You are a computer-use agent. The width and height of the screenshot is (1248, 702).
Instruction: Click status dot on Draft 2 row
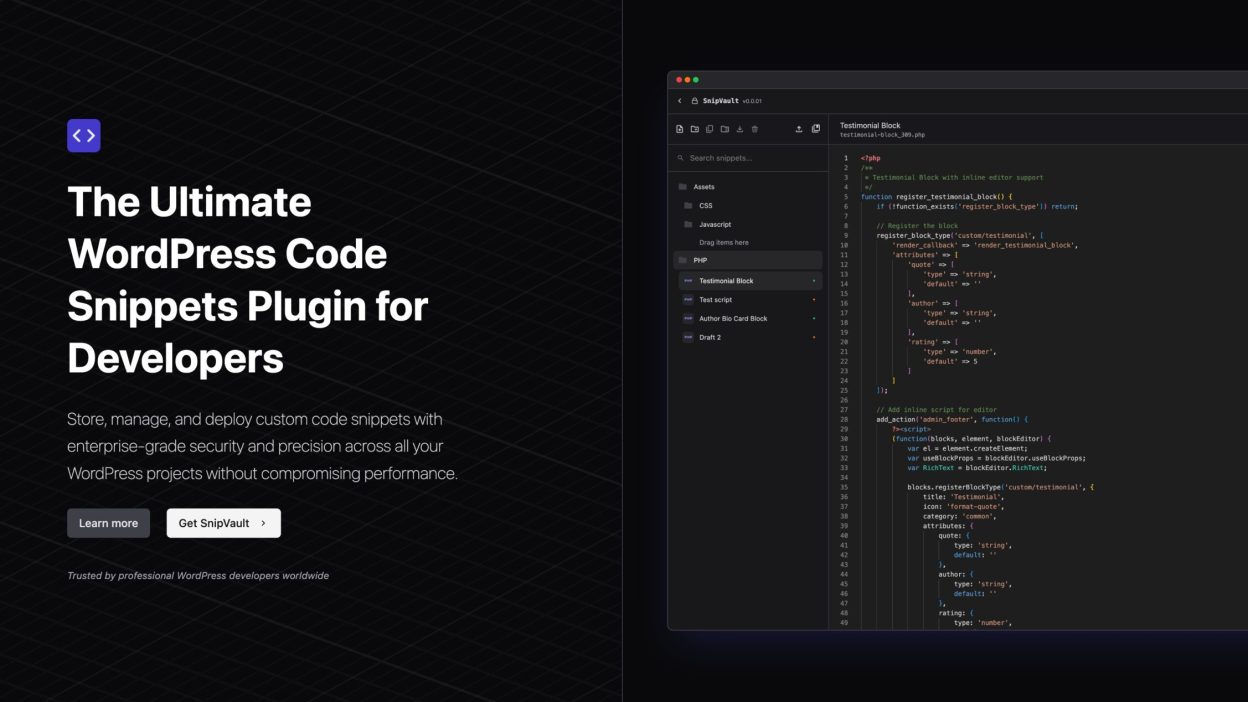[x=814, y=338]
